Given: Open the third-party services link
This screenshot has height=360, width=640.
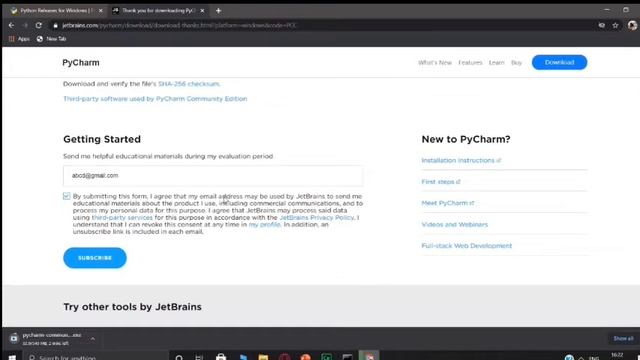Looking at the screenshot, I should pyautogui.click(x=122, y=218).
